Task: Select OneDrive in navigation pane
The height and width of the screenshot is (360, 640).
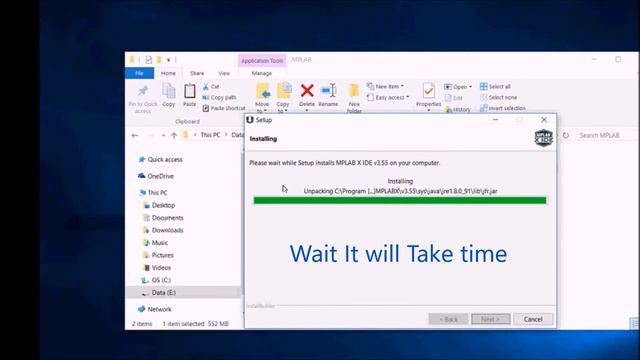Action: pos(156,176)
